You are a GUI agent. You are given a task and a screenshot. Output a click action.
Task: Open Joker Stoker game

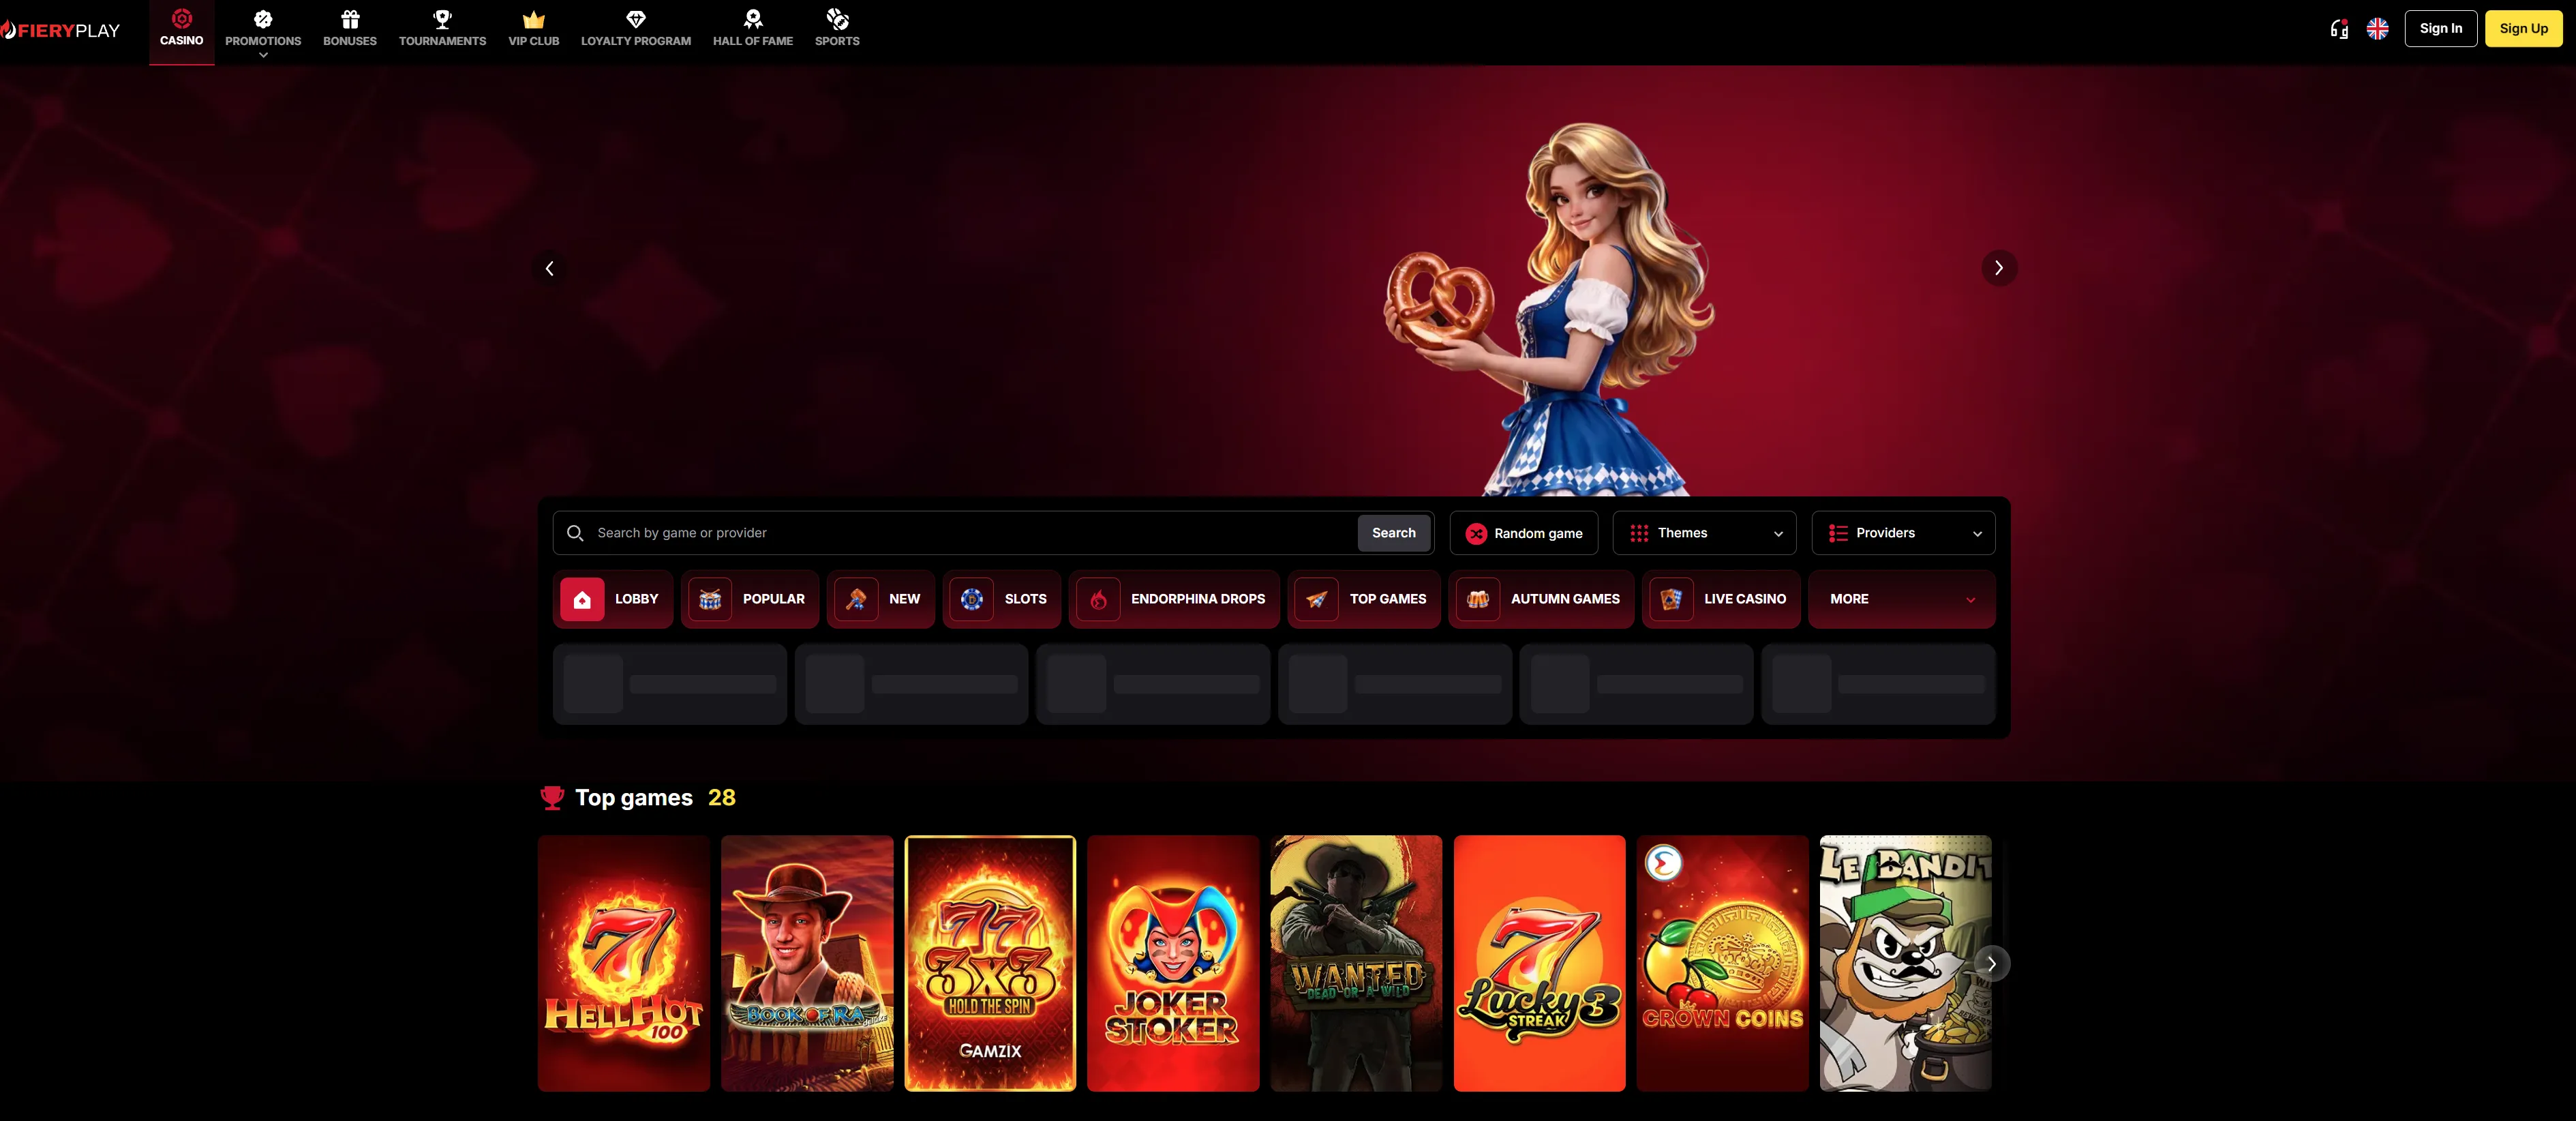tap(1173, 963)
